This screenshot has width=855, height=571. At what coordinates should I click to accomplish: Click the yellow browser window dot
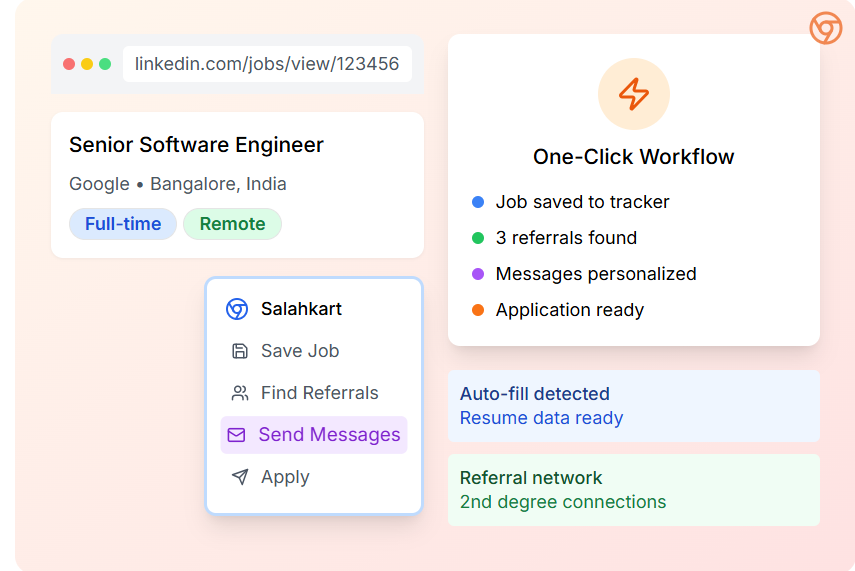[x=87, y=64]
